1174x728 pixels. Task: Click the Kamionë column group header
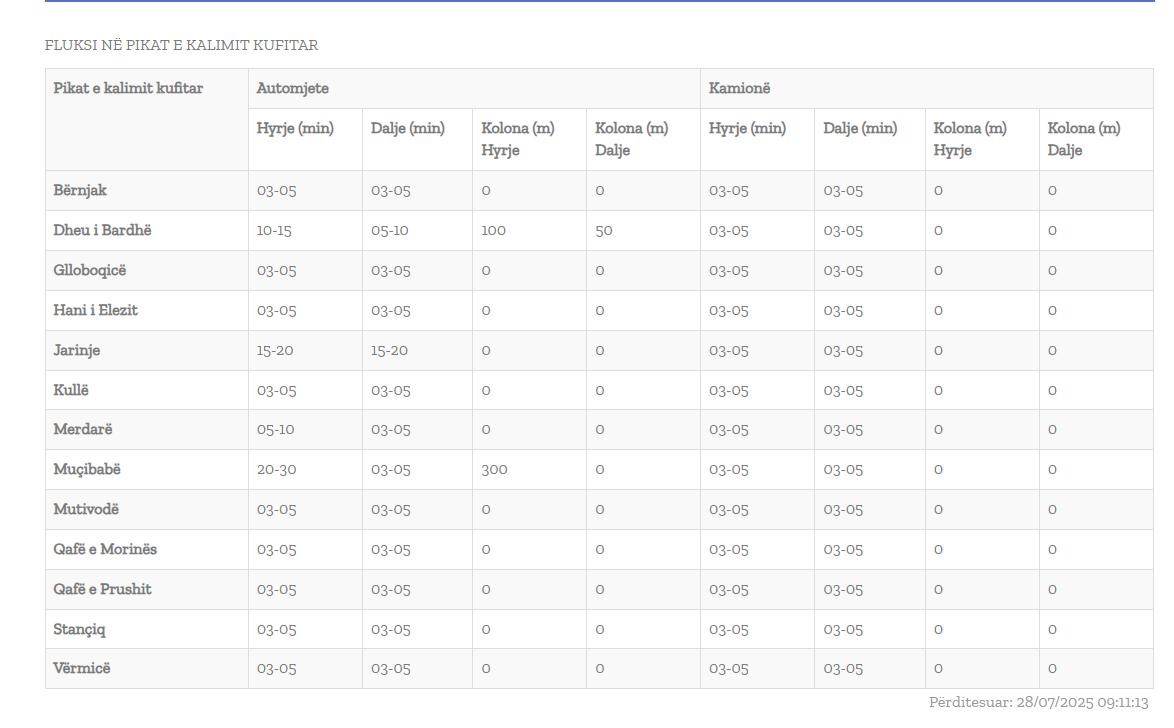(739, 88)
